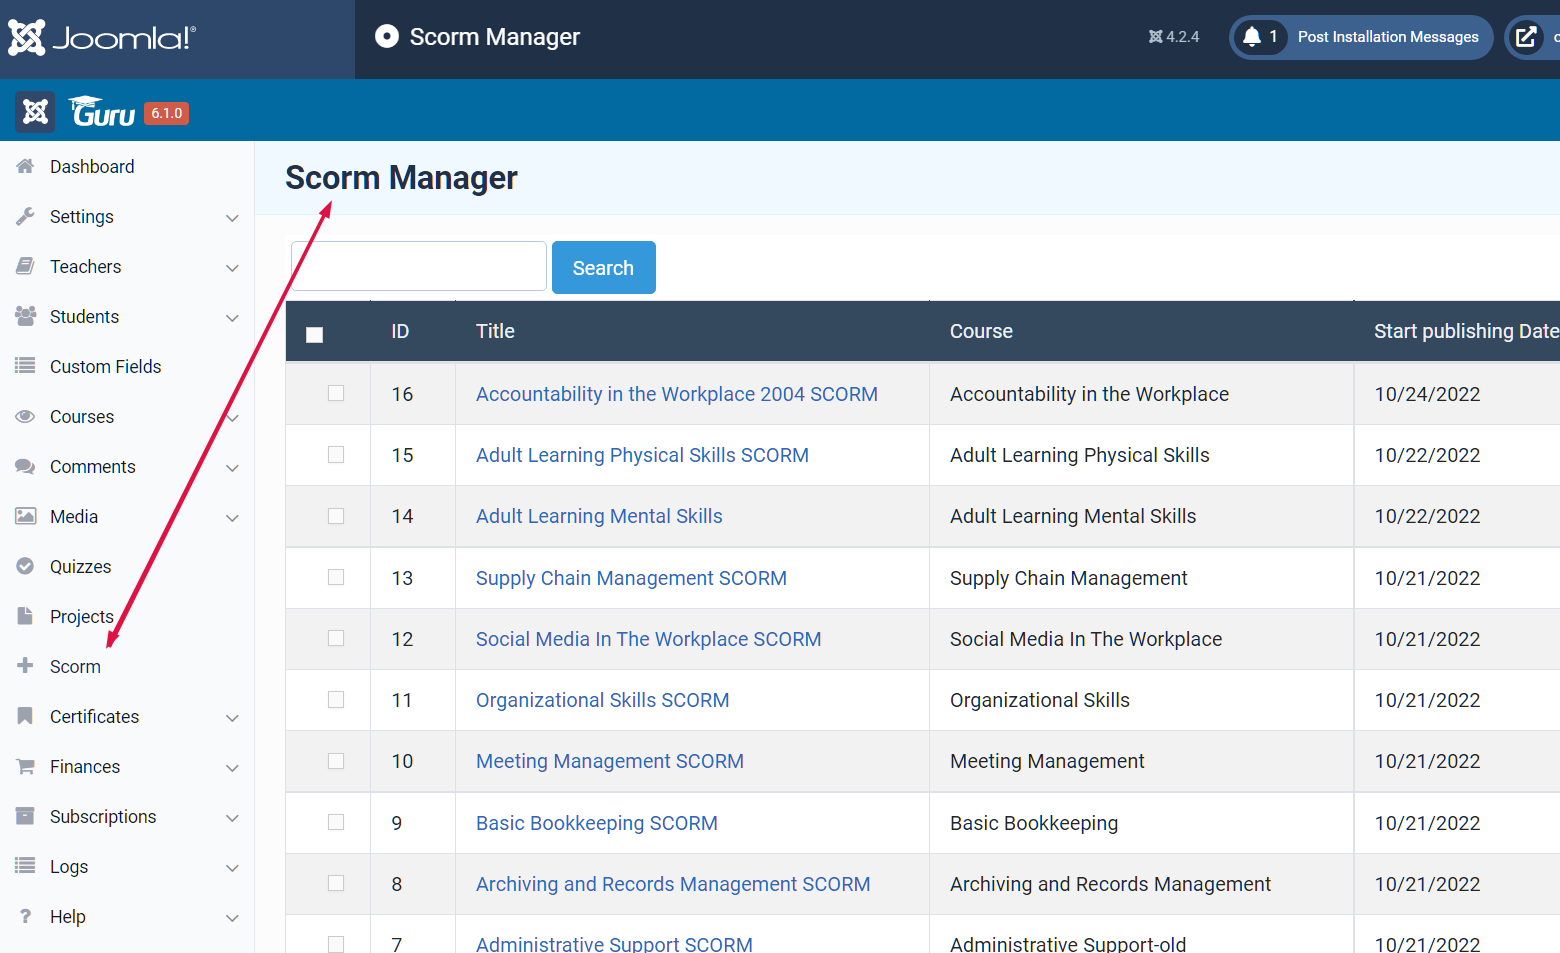Click the Projects file icon
The width and height of the screenshot is (1560, 953).
click(25, 616)
